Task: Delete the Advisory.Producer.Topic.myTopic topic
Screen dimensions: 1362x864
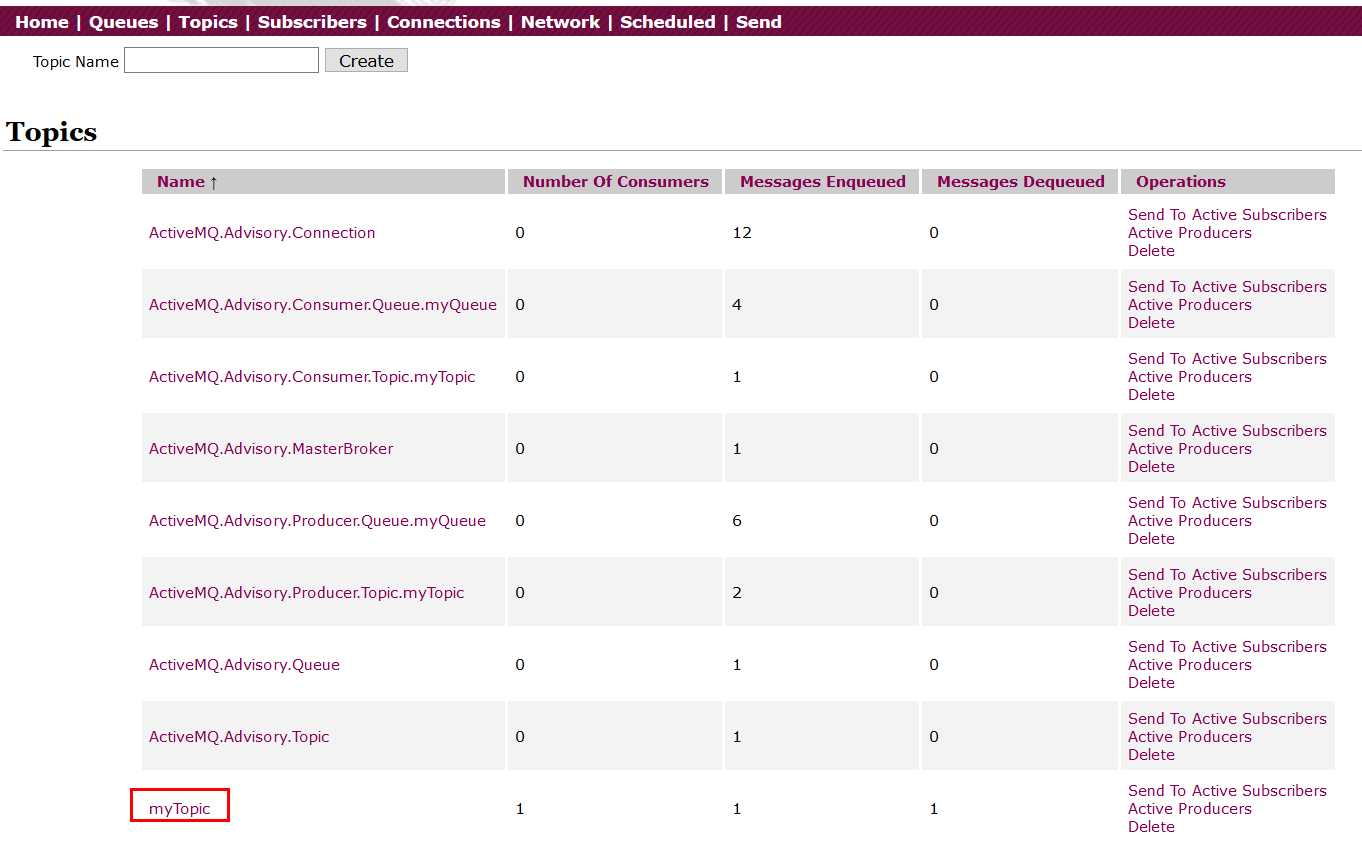Action: [x=1151, y=611]
